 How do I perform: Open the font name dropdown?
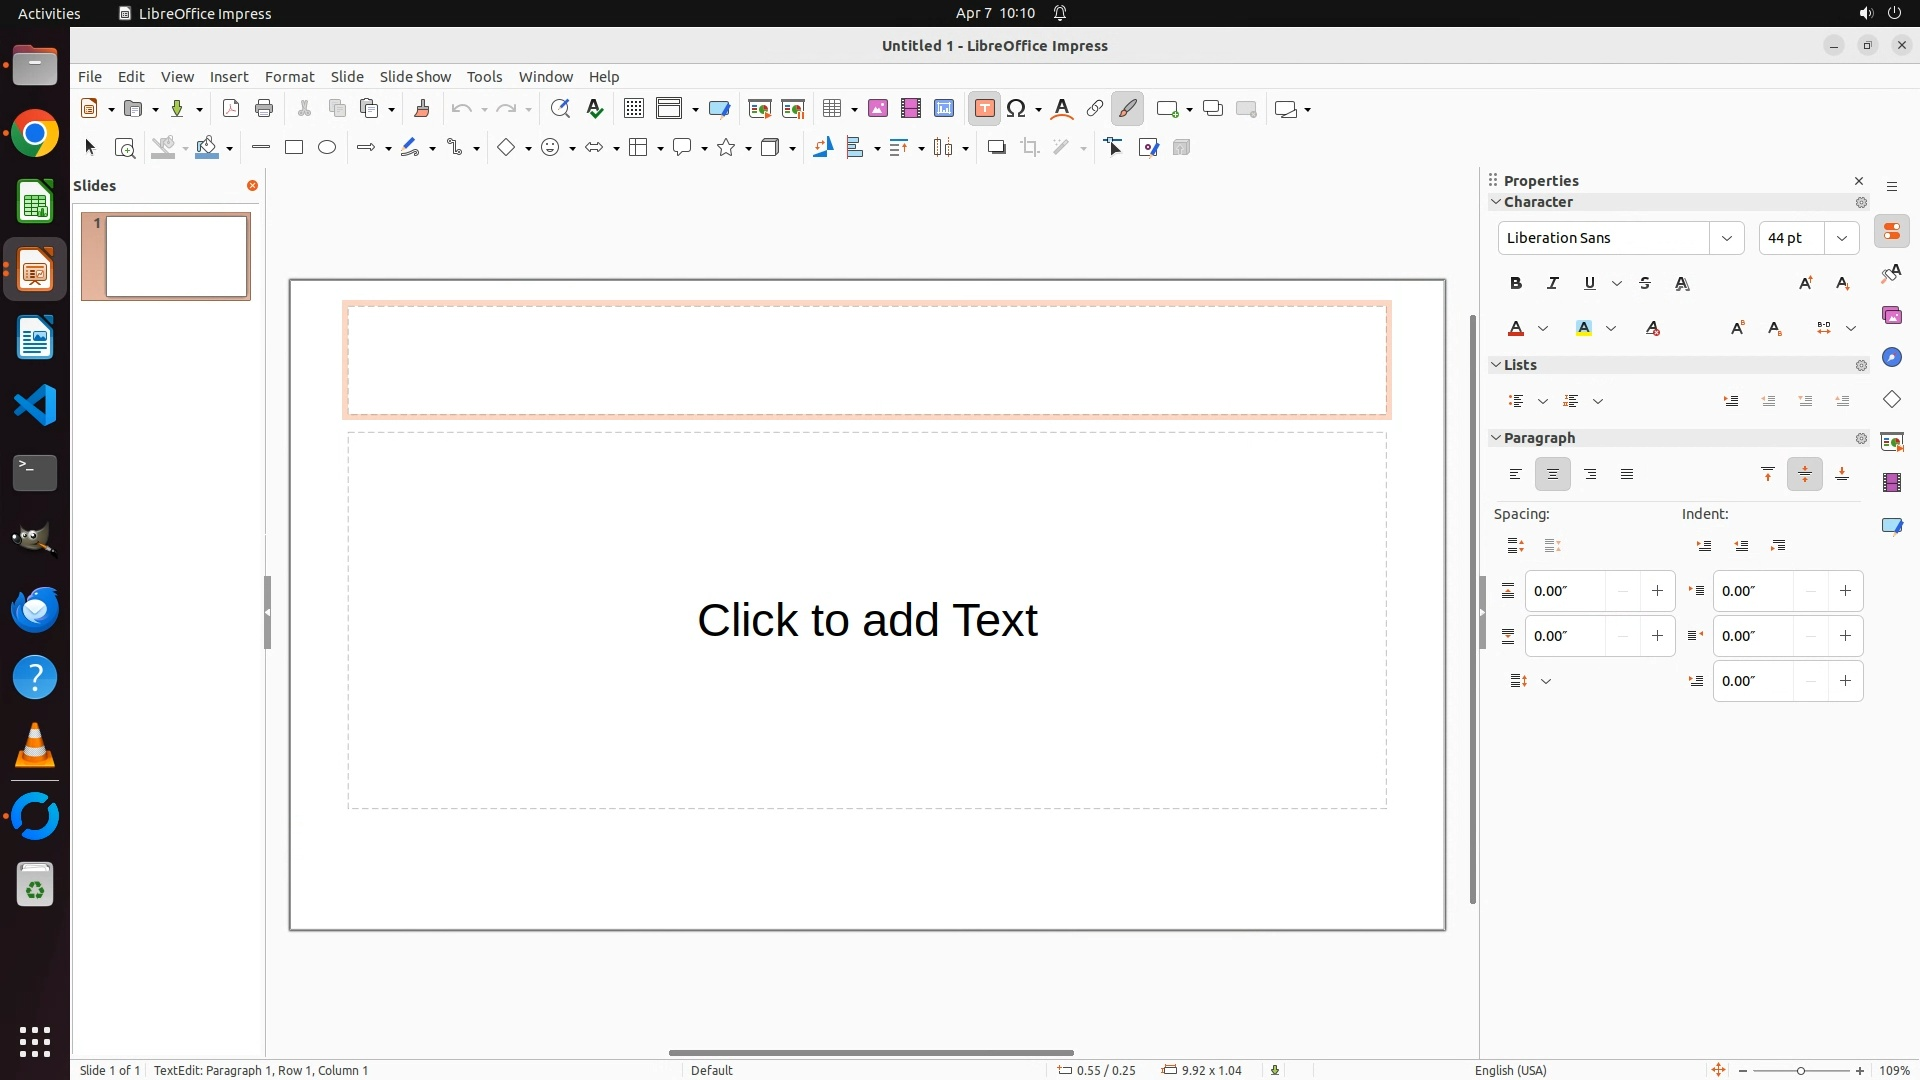[x=1726, y=238]
